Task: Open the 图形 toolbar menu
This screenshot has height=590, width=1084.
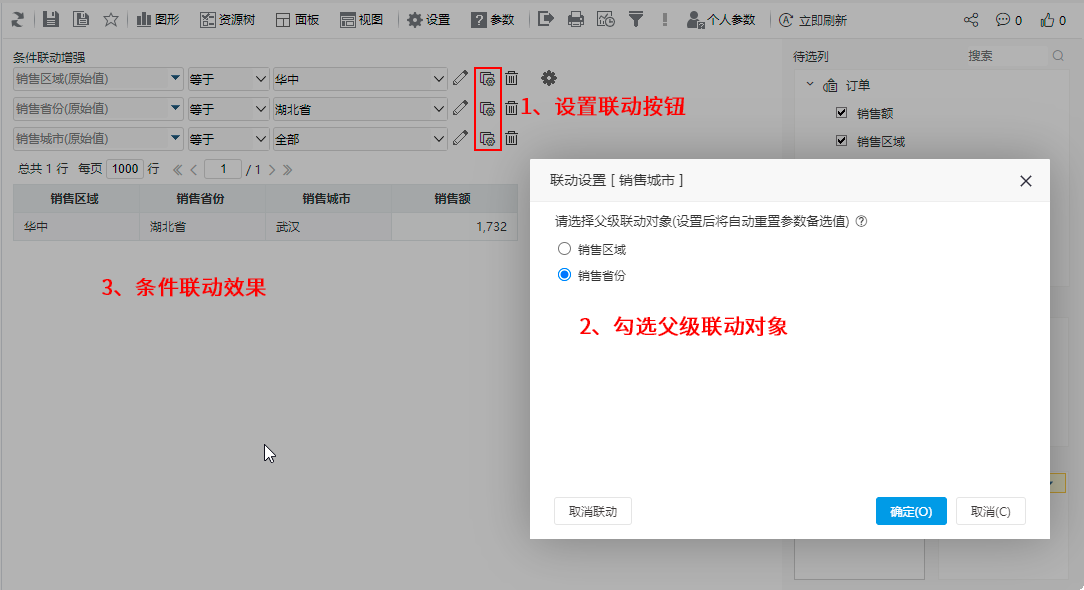Action: pyautogui.click(x=158, y=19)
